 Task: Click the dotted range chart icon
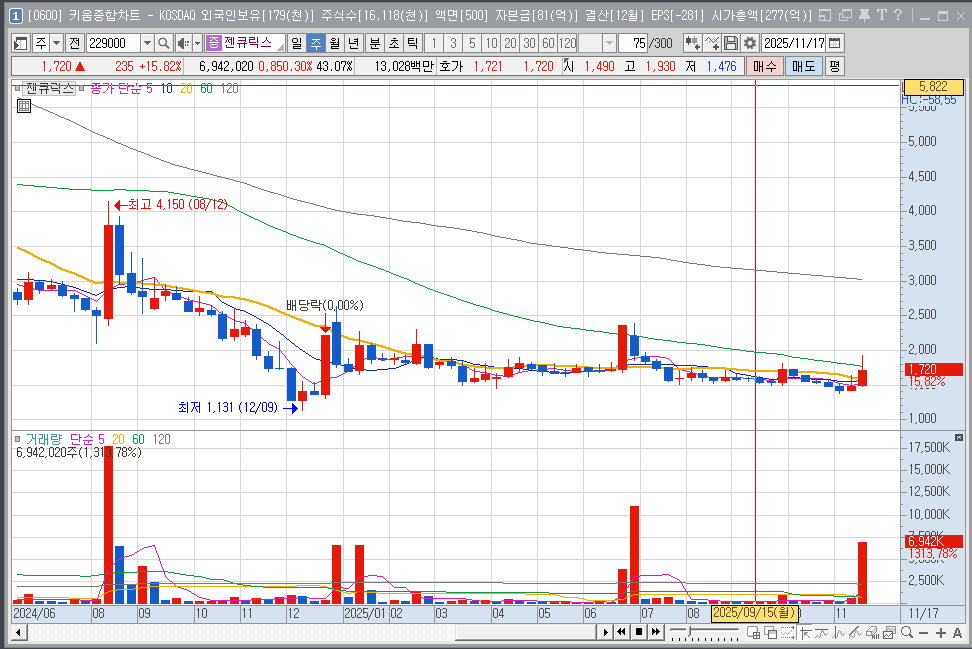tap(788, 633)
